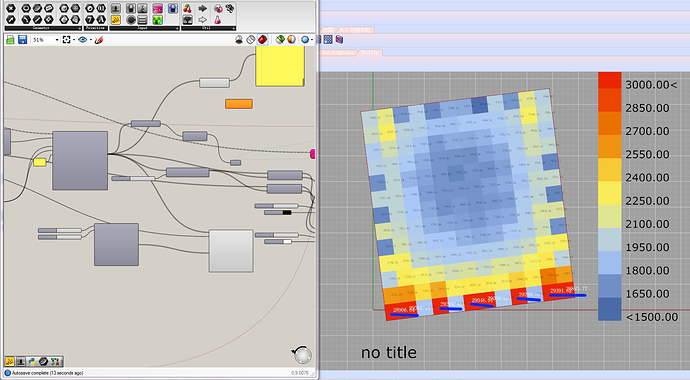Image resolution: width=690 pixels, height=380 pixels.
Task: Expand the zoom extents dropdown arrow
Action: coord(73,40)
